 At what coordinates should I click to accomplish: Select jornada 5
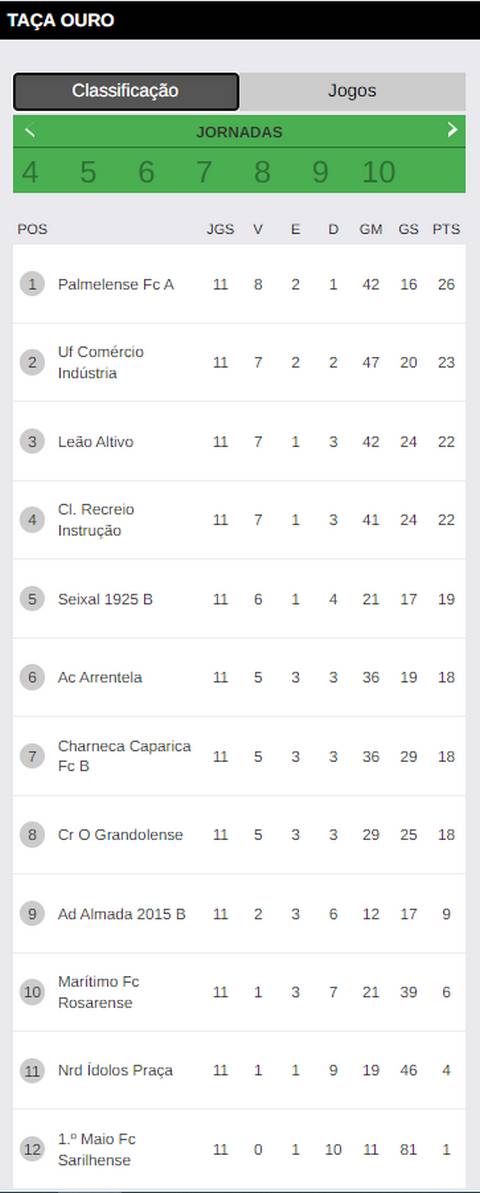[x=88, y=172]
